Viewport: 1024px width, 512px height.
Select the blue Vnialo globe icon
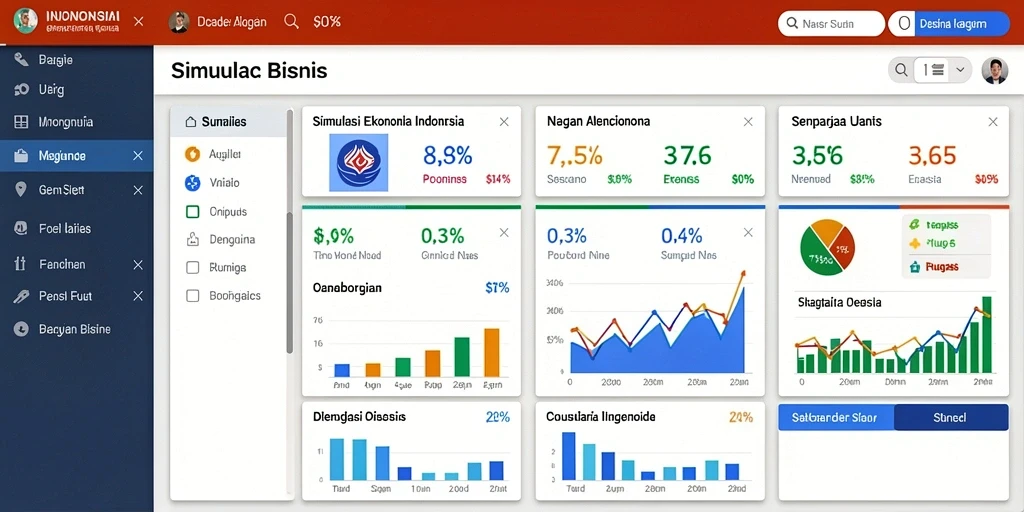(x=192, y=183)
